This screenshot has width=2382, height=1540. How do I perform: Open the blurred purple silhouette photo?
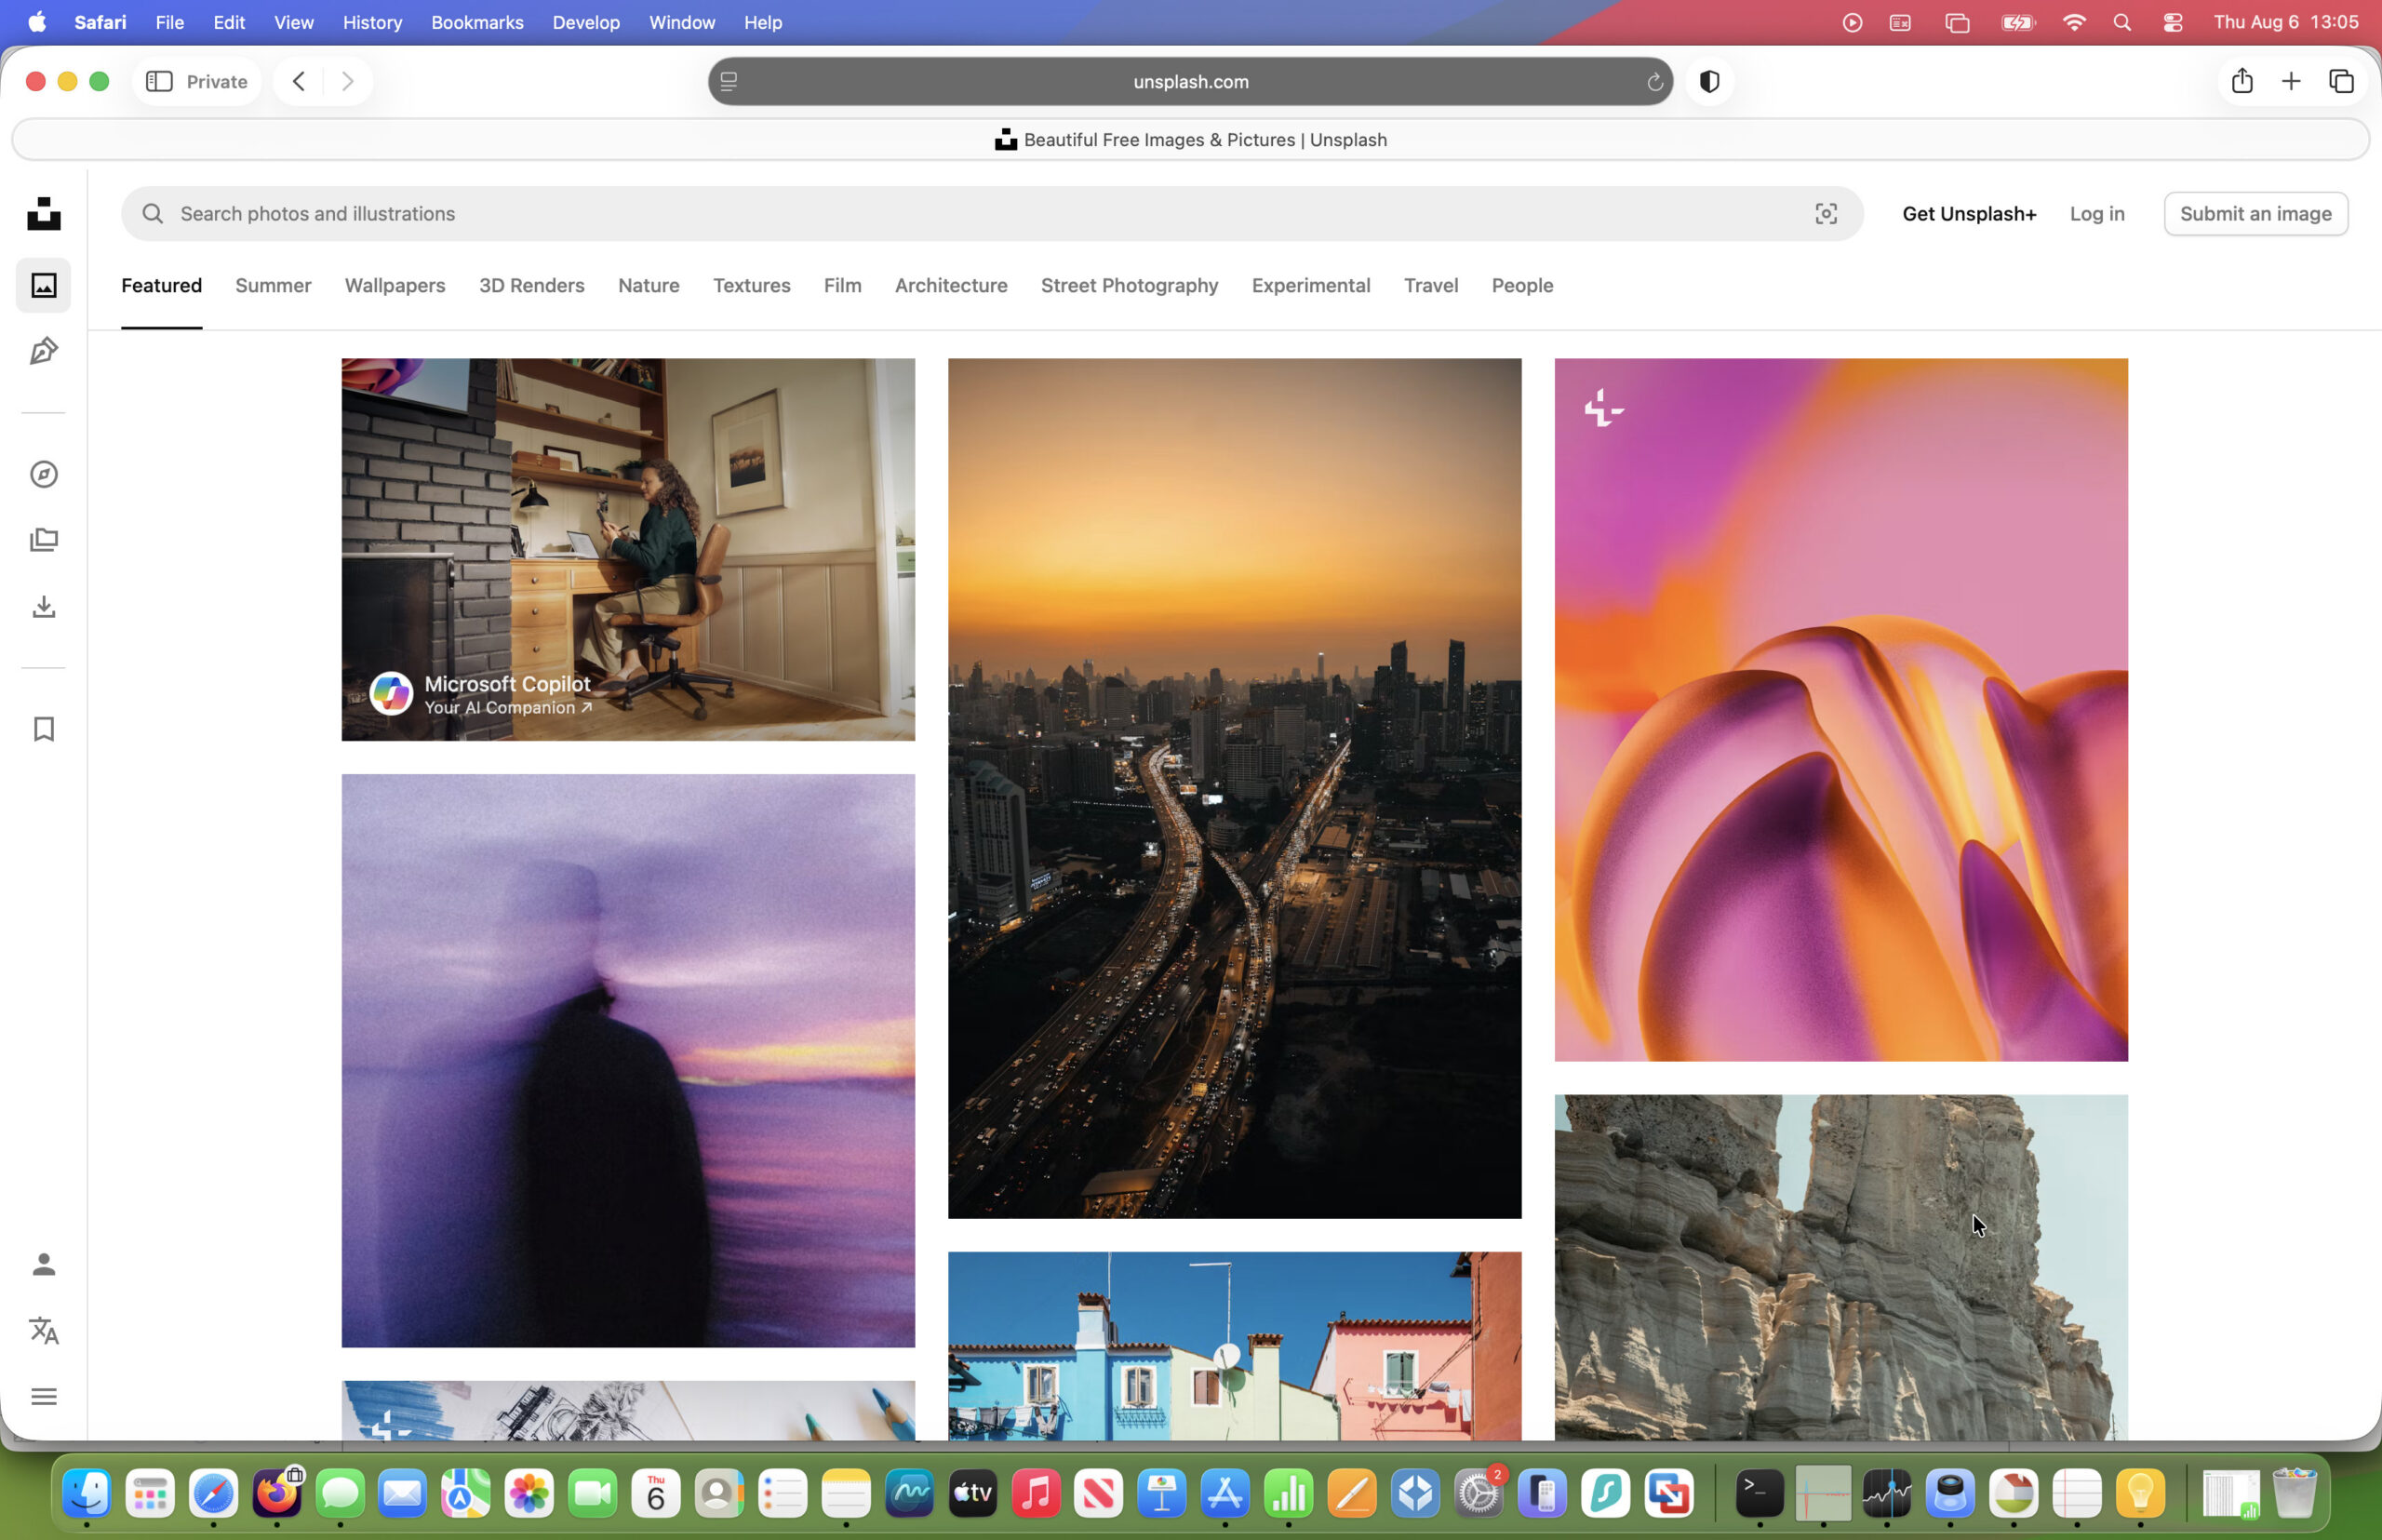point(628,1060)
